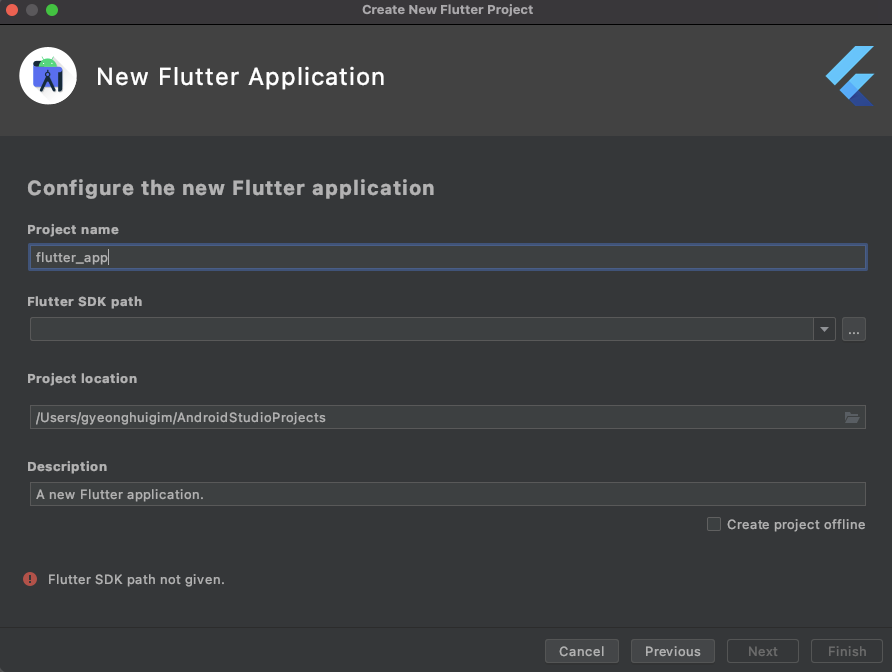Expand the Flutter SDK path dropdown arrow
The width and height of the screenshot is (892, 672).
[x=824, y=329]
